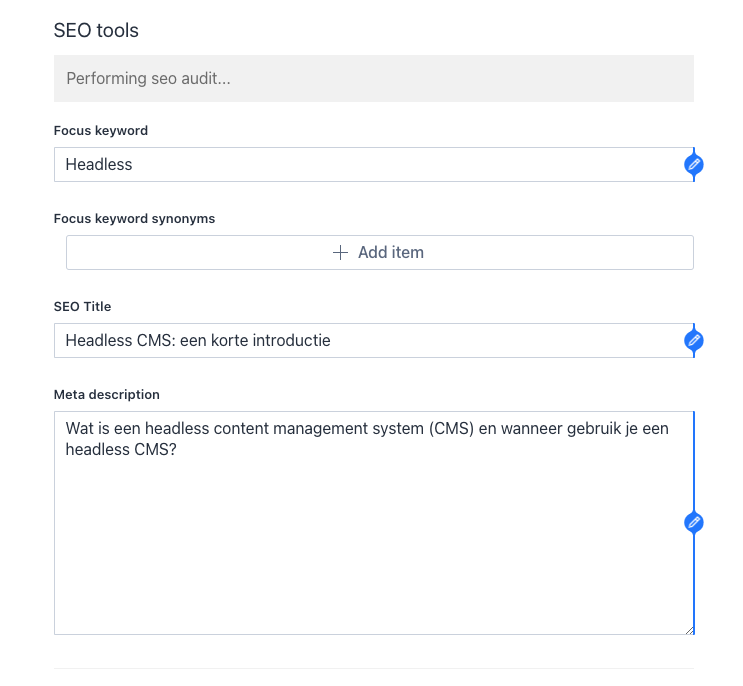The height and width of the screenshot is (686, 743).
Task: Click the word Headless in Focus keyword
Action: [x=99, y=164]
